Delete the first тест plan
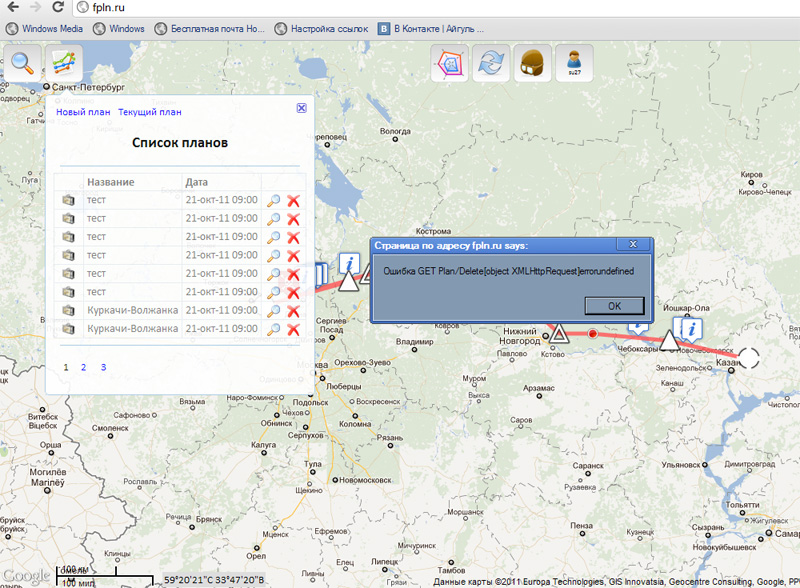Image resolution: width=800 pixels, height=588 pixels. click(293, 200)
